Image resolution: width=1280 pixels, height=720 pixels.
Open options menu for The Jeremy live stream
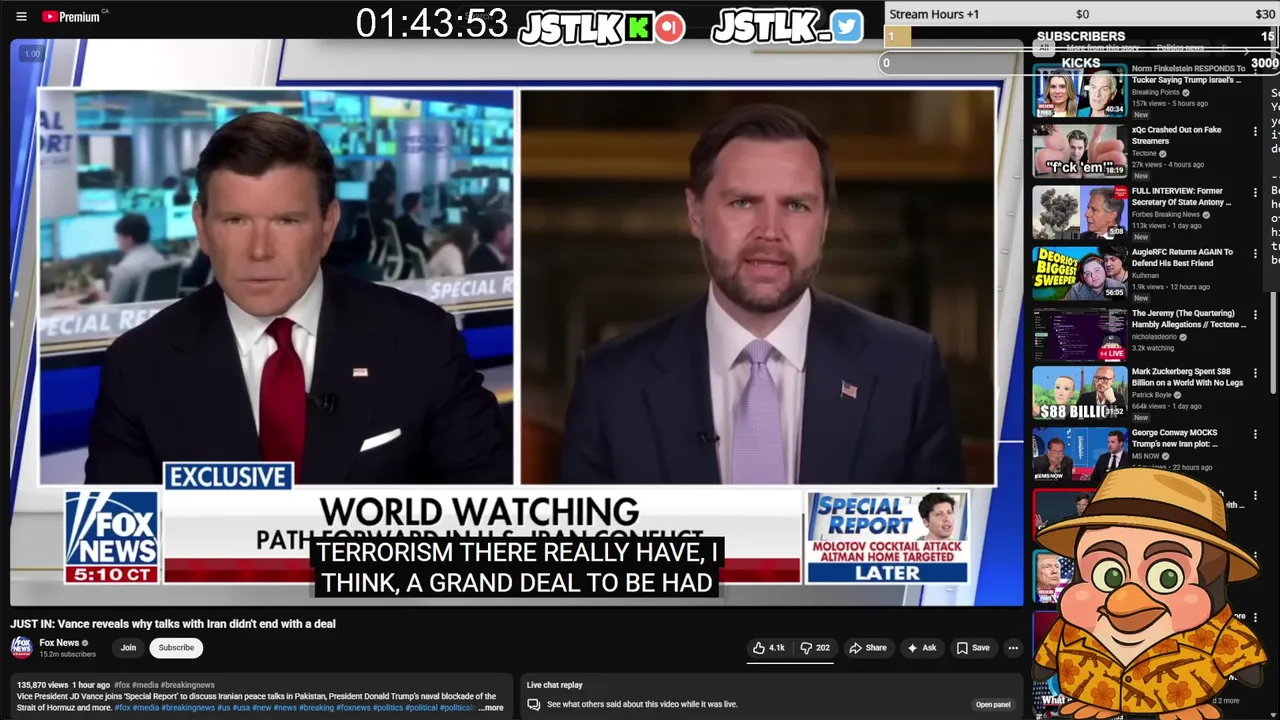click(1255, 314)
